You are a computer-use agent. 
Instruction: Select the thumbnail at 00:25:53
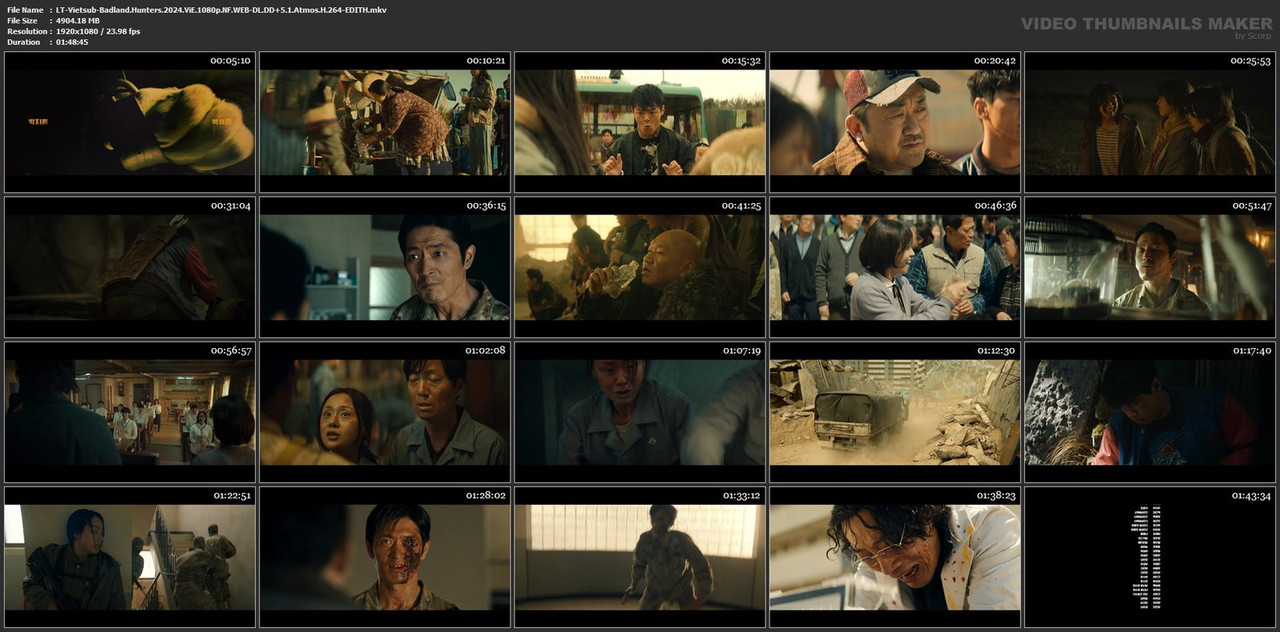[x=1150, y=122]
